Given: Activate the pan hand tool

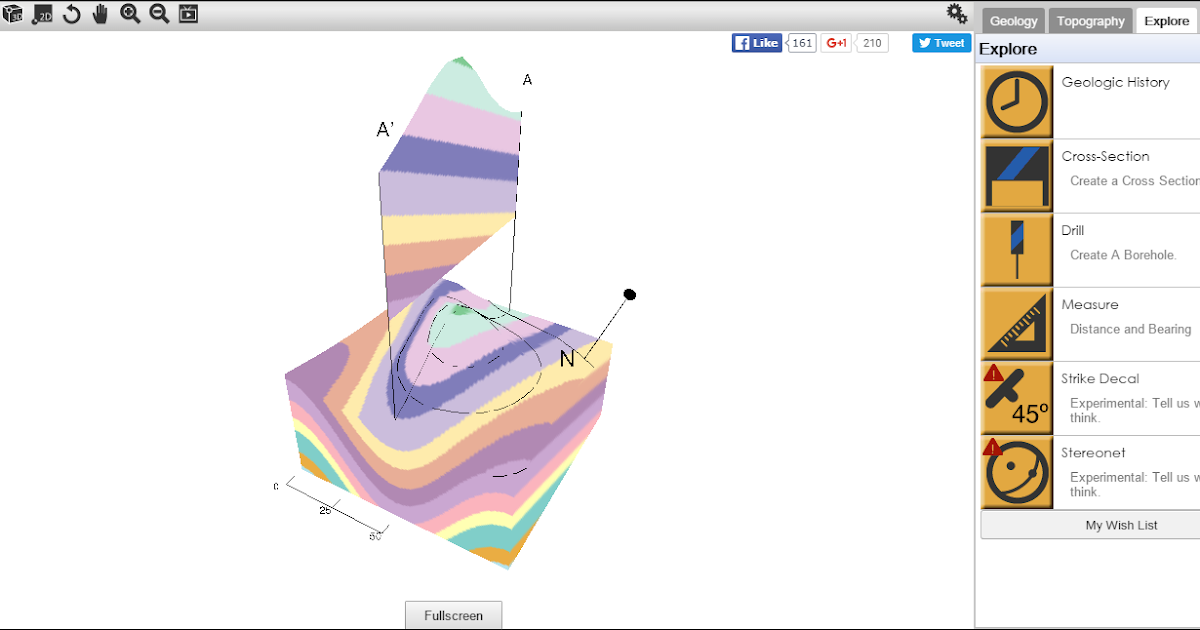Looking at the screenshot, I should (x=100, y=14).
